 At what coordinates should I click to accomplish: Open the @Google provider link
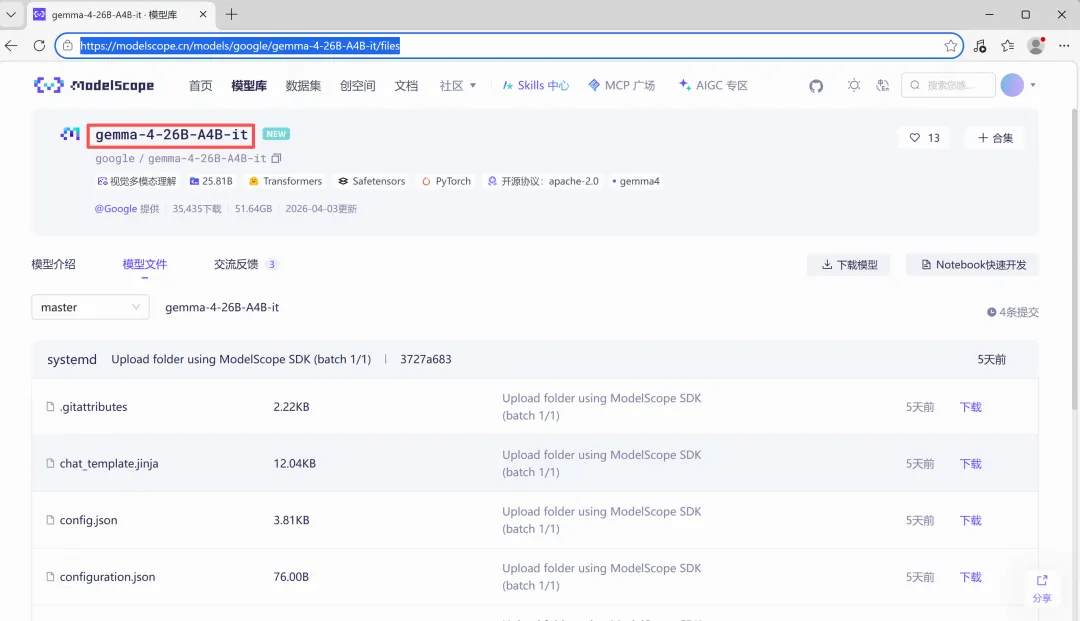[116, 209]
